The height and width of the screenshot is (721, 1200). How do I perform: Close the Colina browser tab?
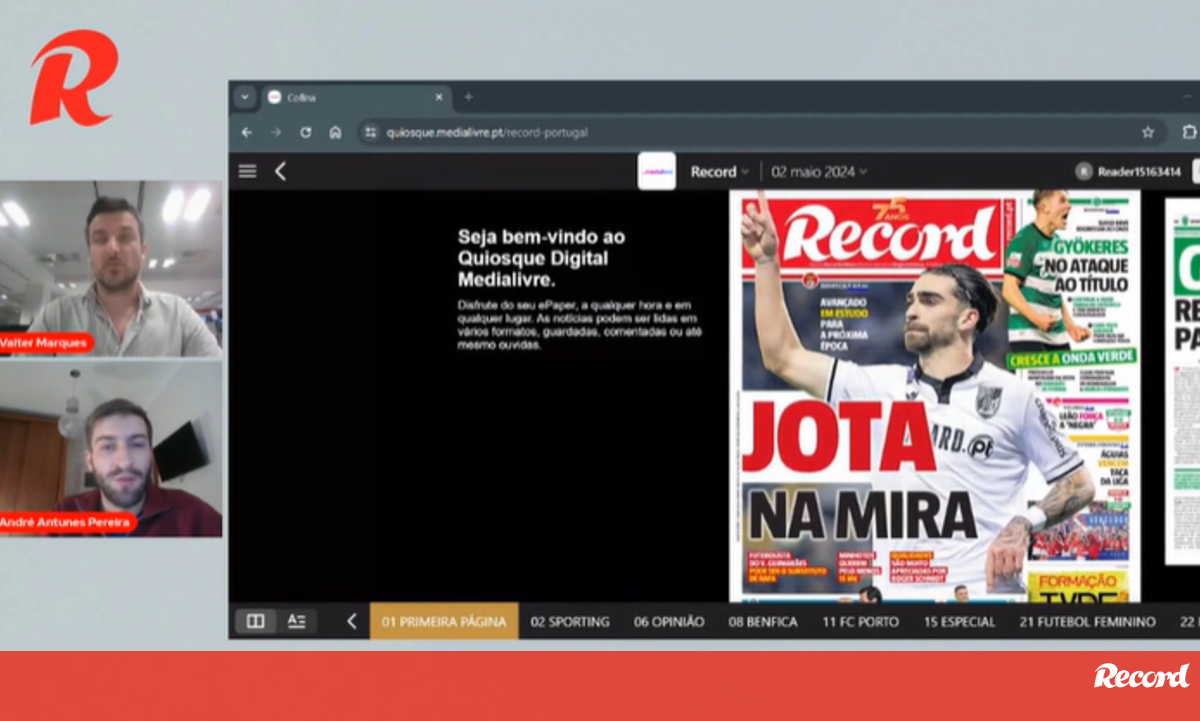[x=439, y=97]
